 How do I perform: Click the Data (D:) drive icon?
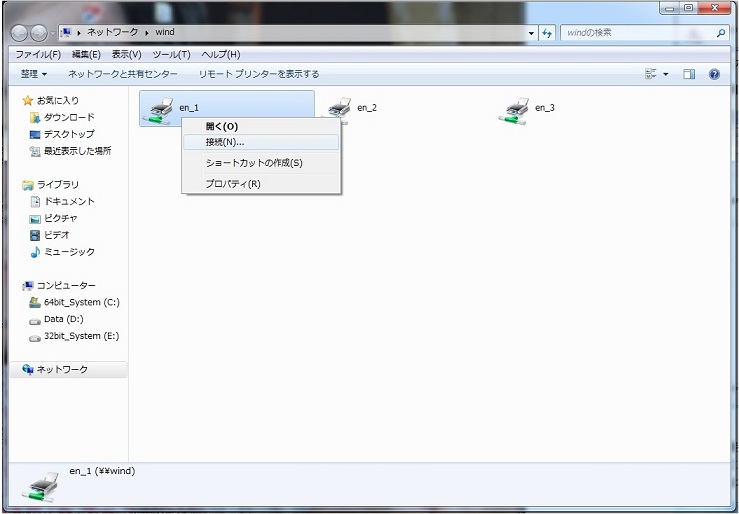35,321
